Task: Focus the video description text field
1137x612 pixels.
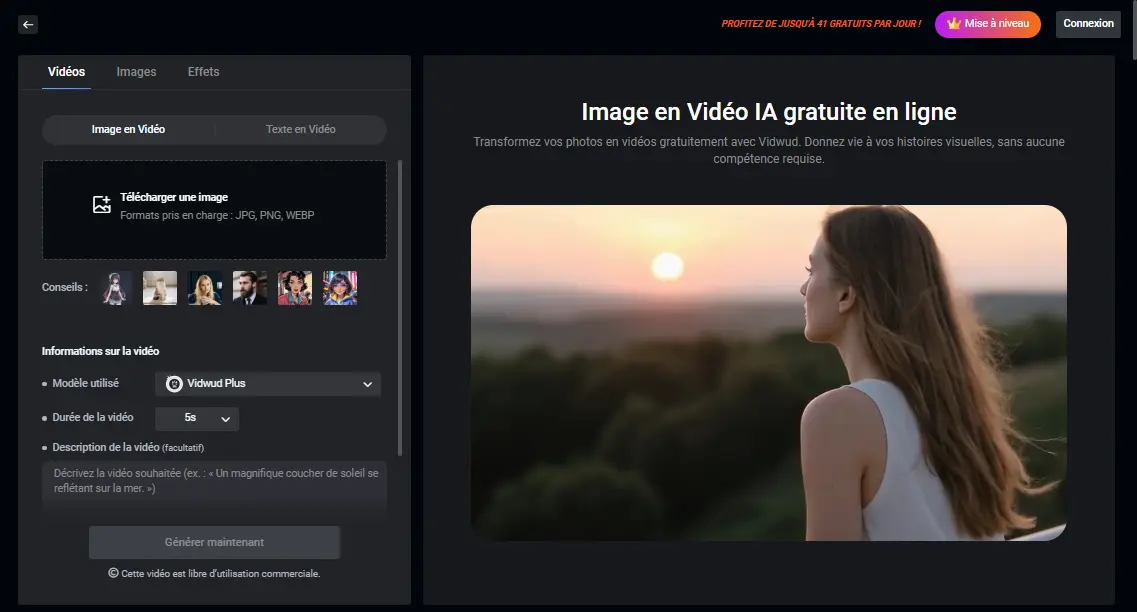Action: point(214,487)
